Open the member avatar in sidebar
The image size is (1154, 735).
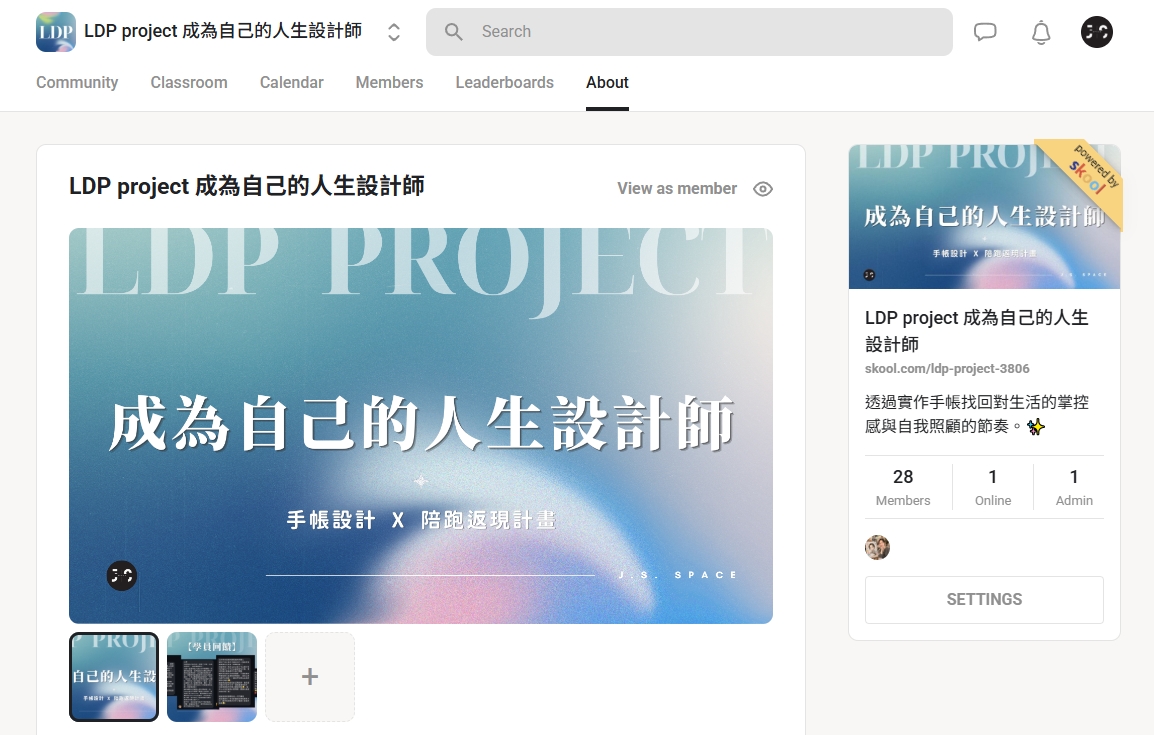[x=877, y=547]
